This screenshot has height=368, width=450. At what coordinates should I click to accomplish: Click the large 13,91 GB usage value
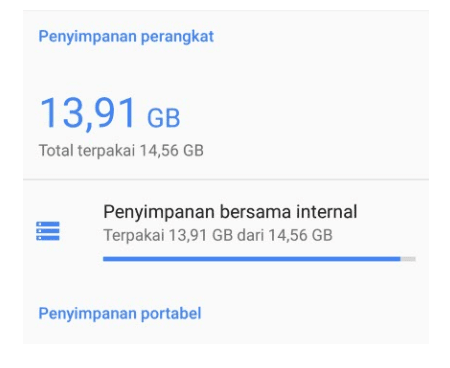[110, 113]
